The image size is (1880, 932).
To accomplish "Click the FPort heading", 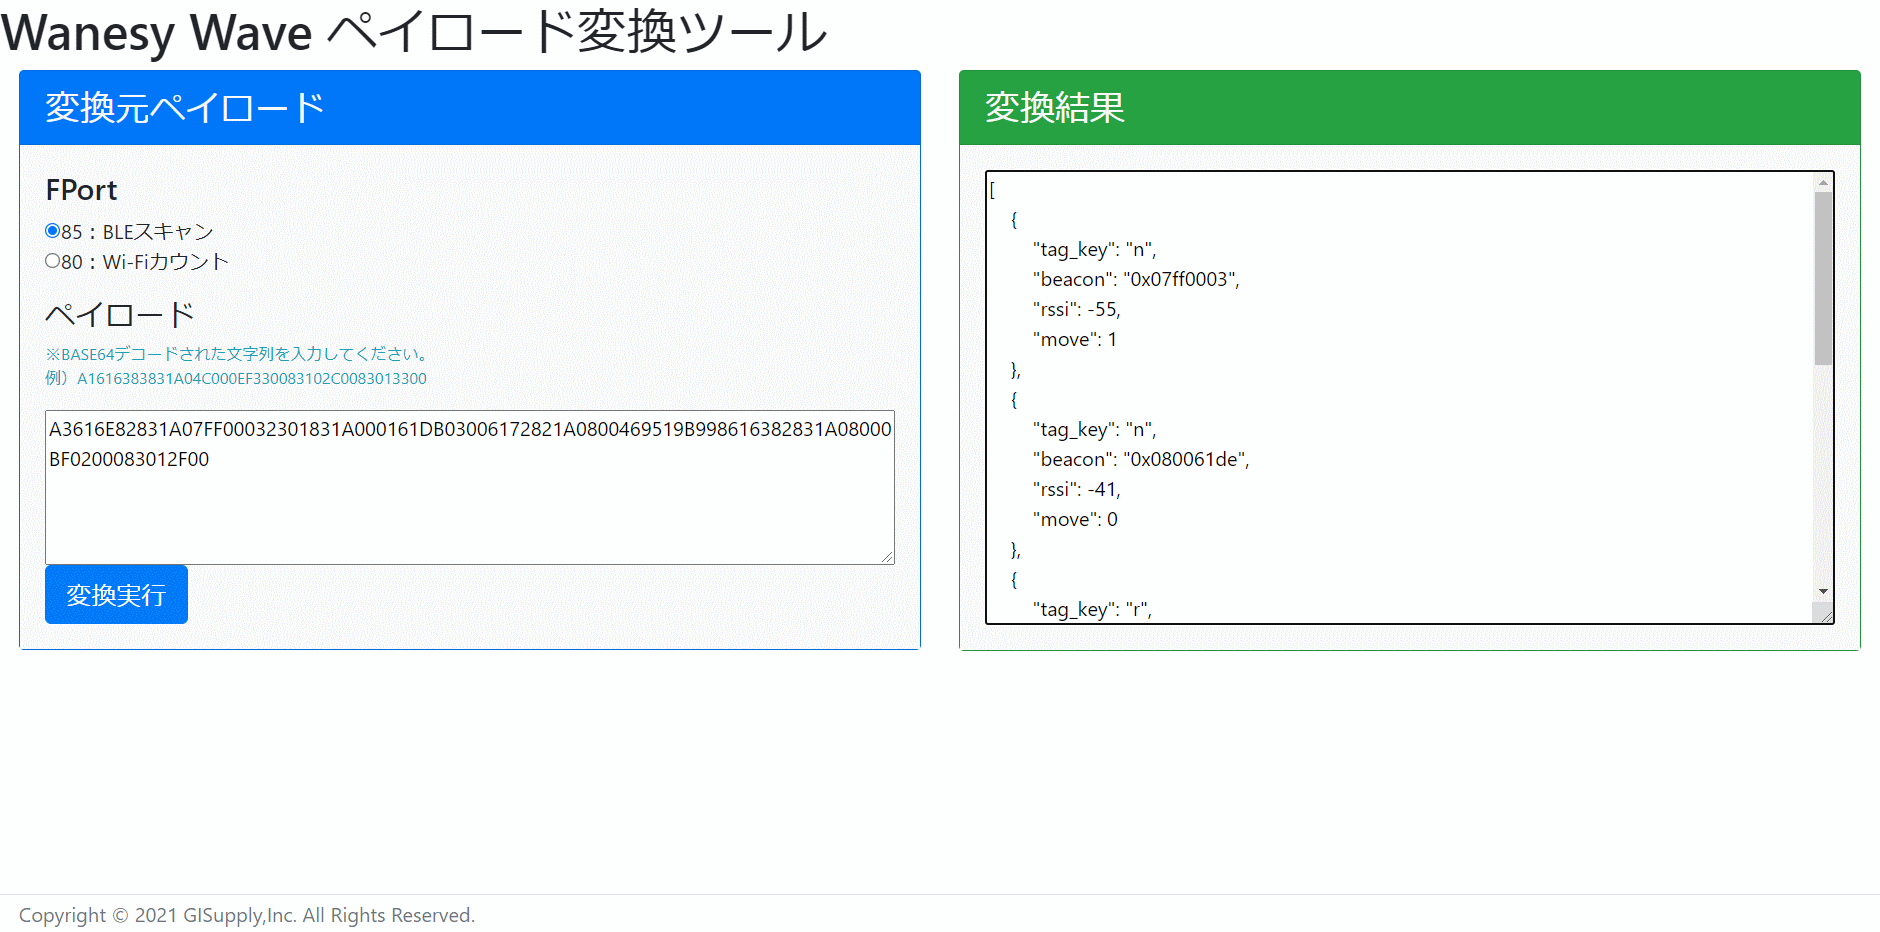I will click(x=81, y=190).
